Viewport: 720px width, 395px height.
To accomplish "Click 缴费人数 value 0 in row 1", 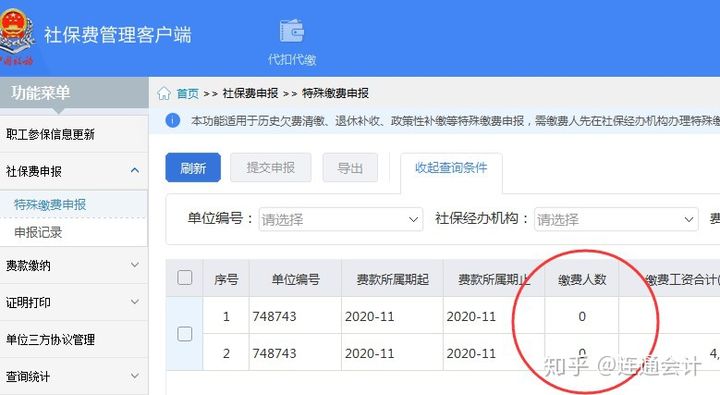I will [x=582, y=316].
